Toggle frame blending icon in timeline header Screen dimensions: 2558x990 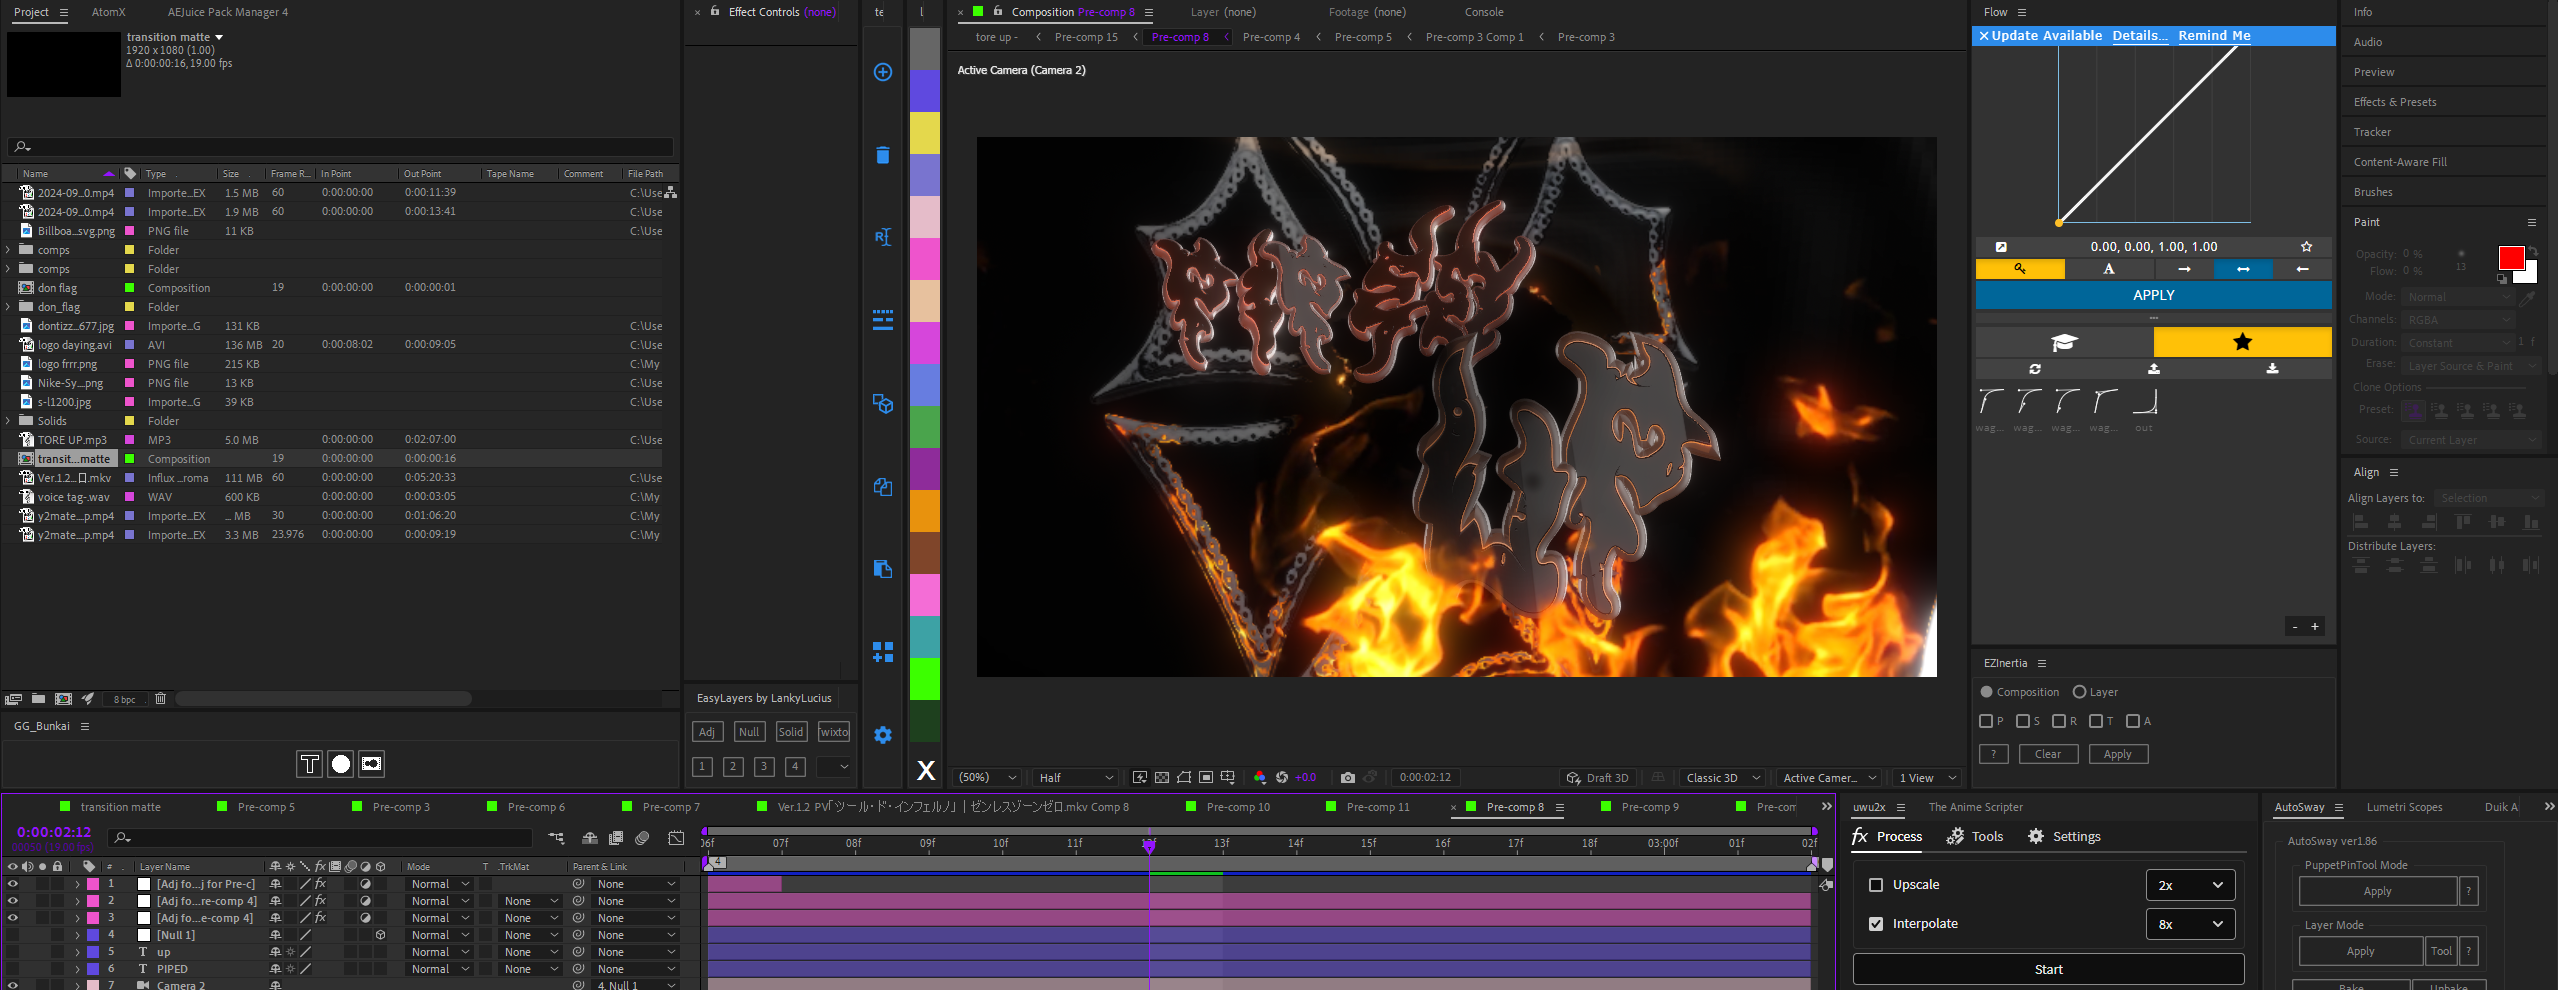(616, 838)
